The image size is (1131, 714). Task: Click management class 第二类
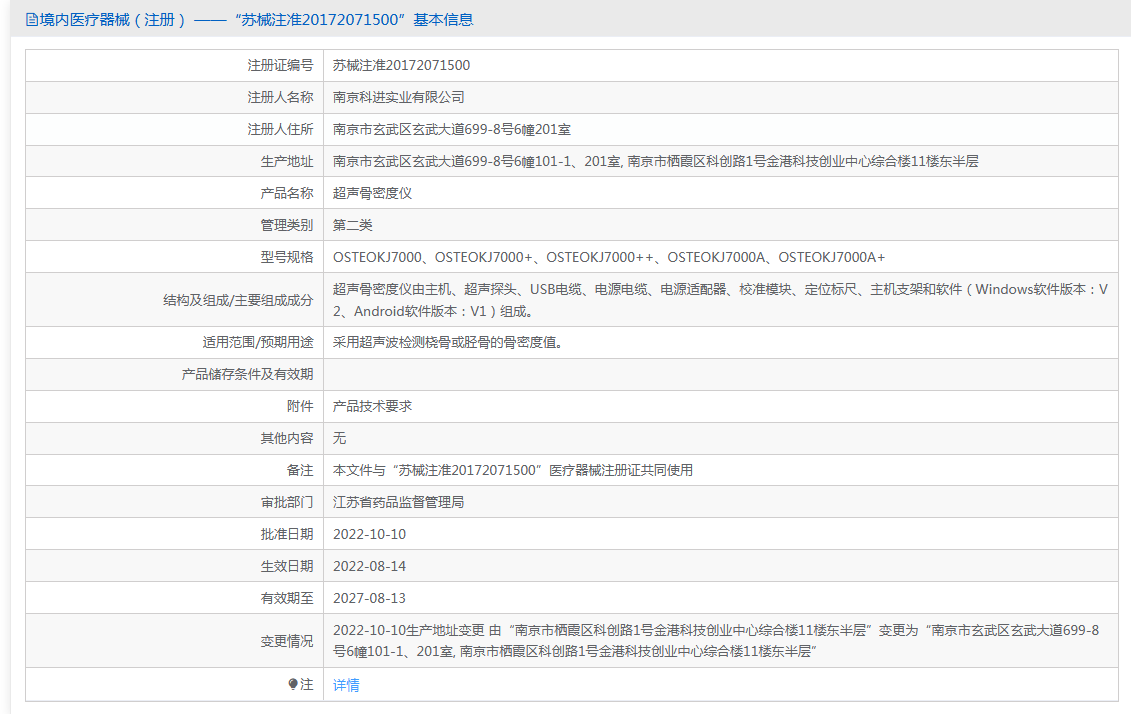click(353, 225)
